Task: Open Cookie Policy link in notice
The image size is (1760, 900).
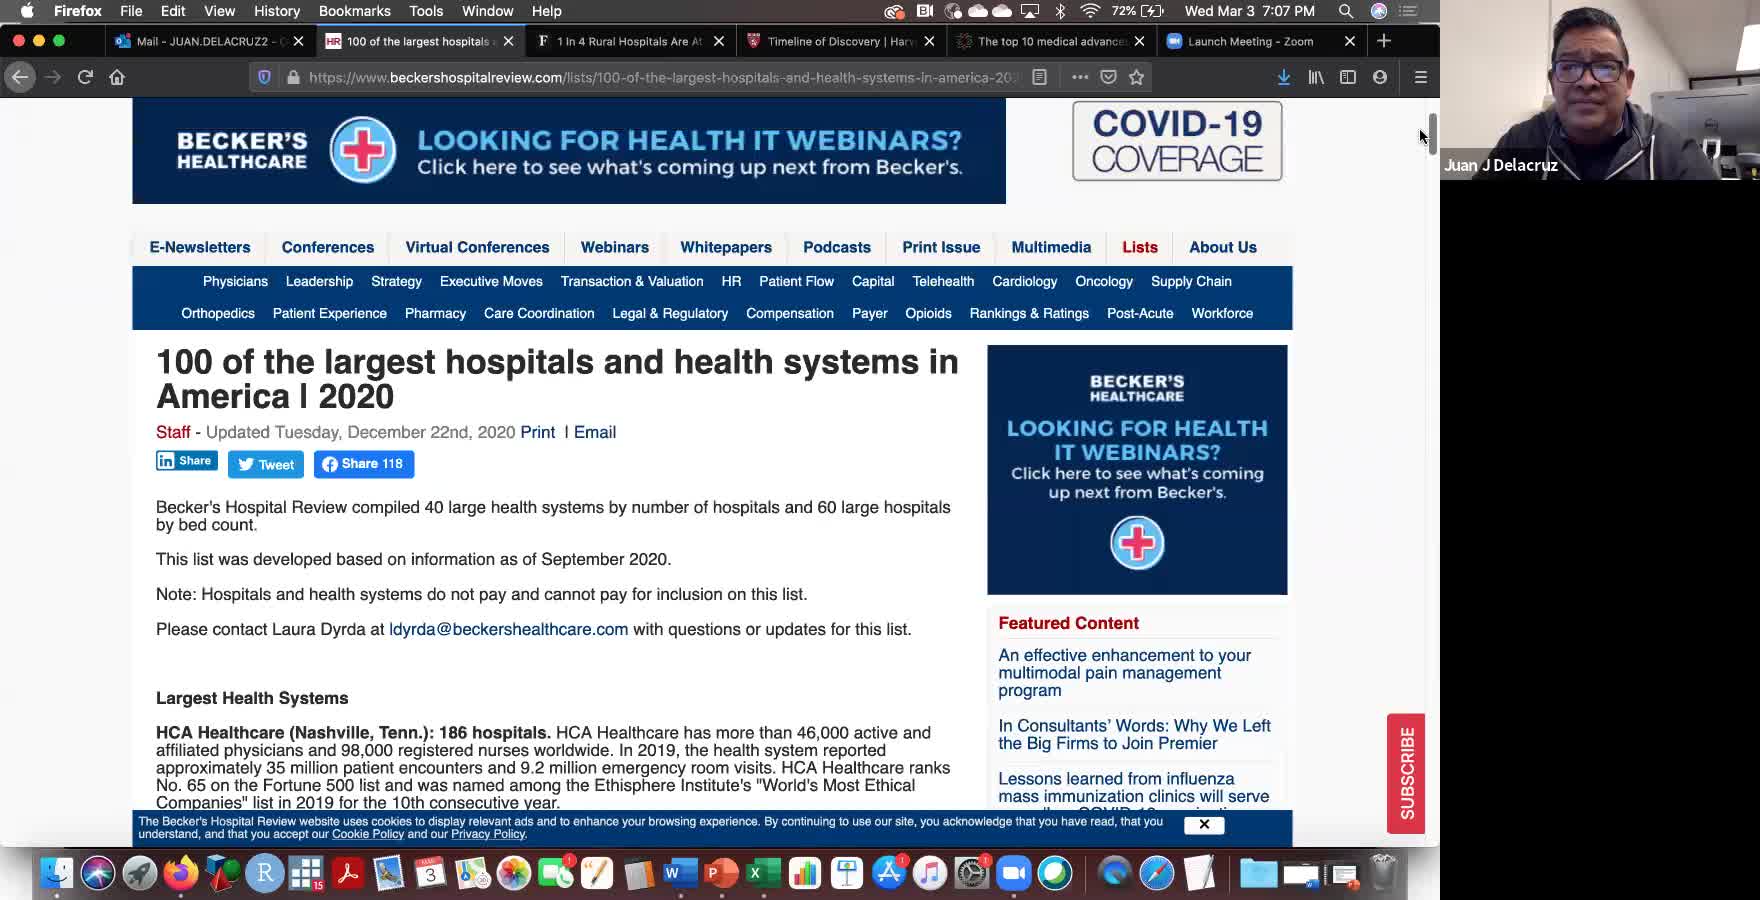Action: coord(368,834)
